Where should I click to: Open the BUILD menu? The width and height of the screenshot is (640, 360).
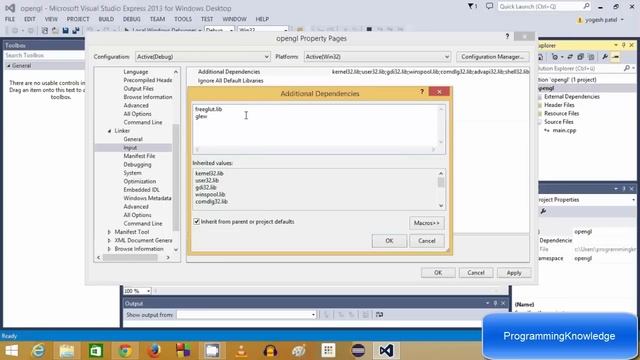pos(106,19)
